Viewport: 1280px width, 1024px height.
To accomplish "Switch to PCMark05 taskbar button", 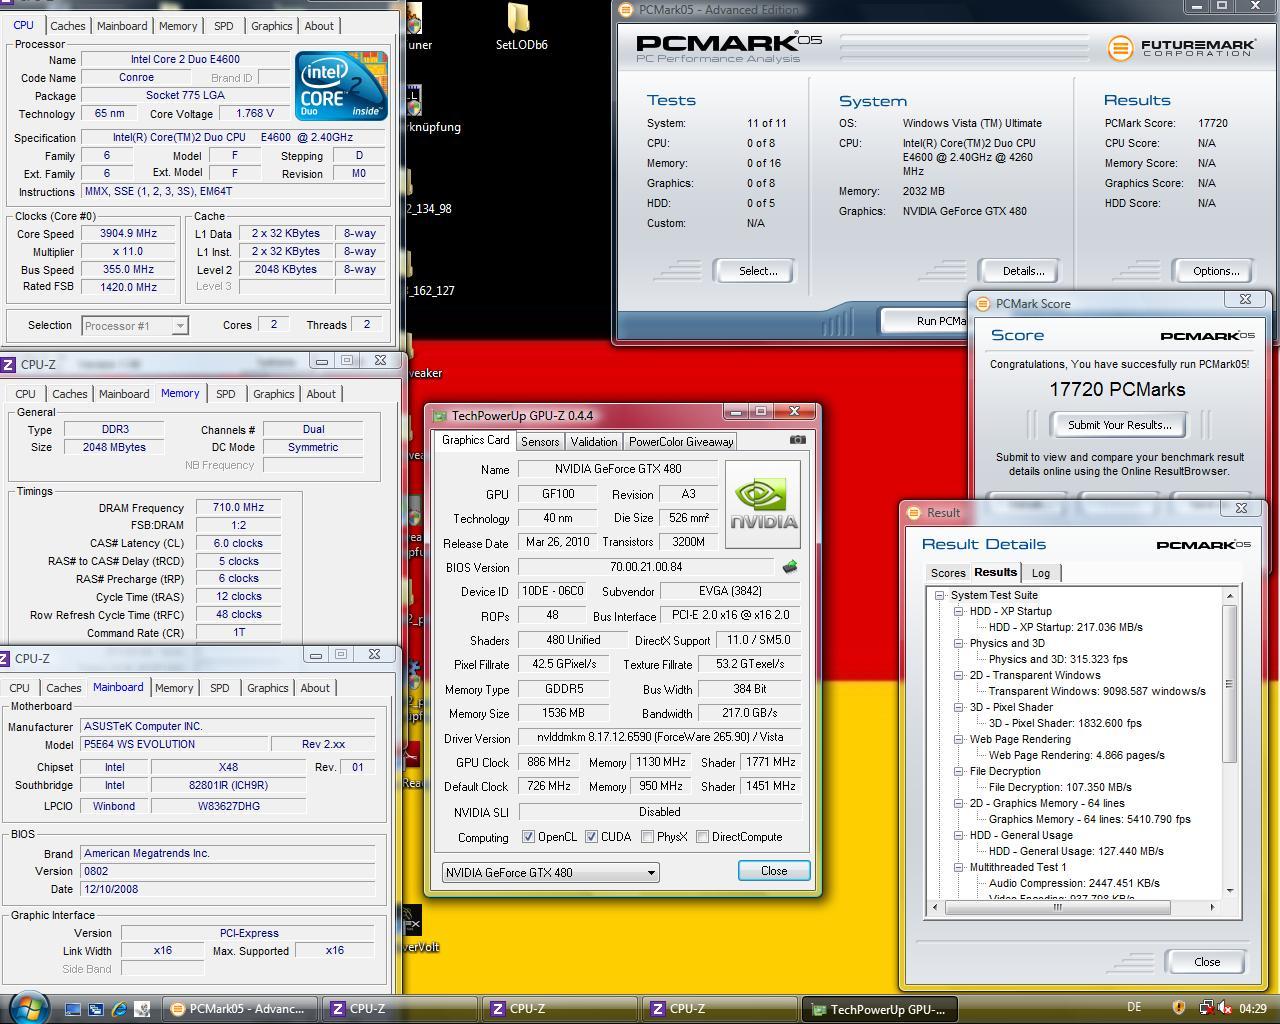I will click(x=240, y=1009).
